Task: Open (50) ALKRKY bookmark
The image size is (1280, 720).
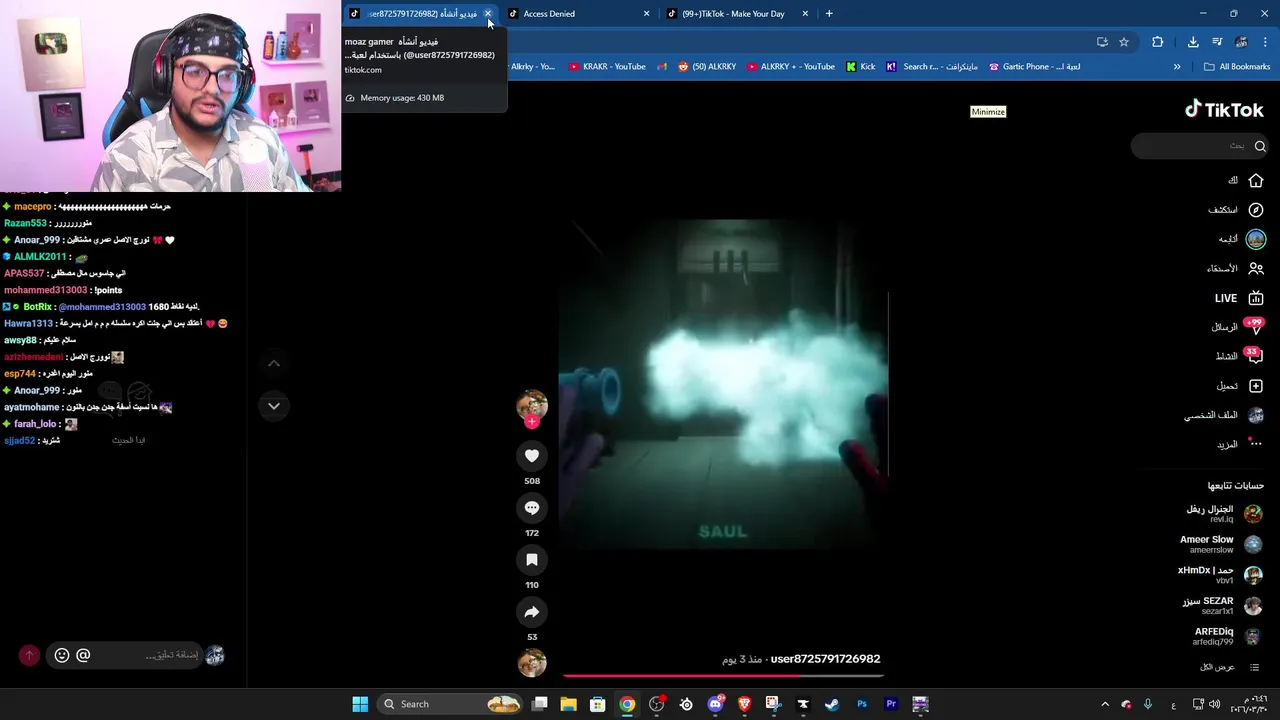Action: point(707,67)
